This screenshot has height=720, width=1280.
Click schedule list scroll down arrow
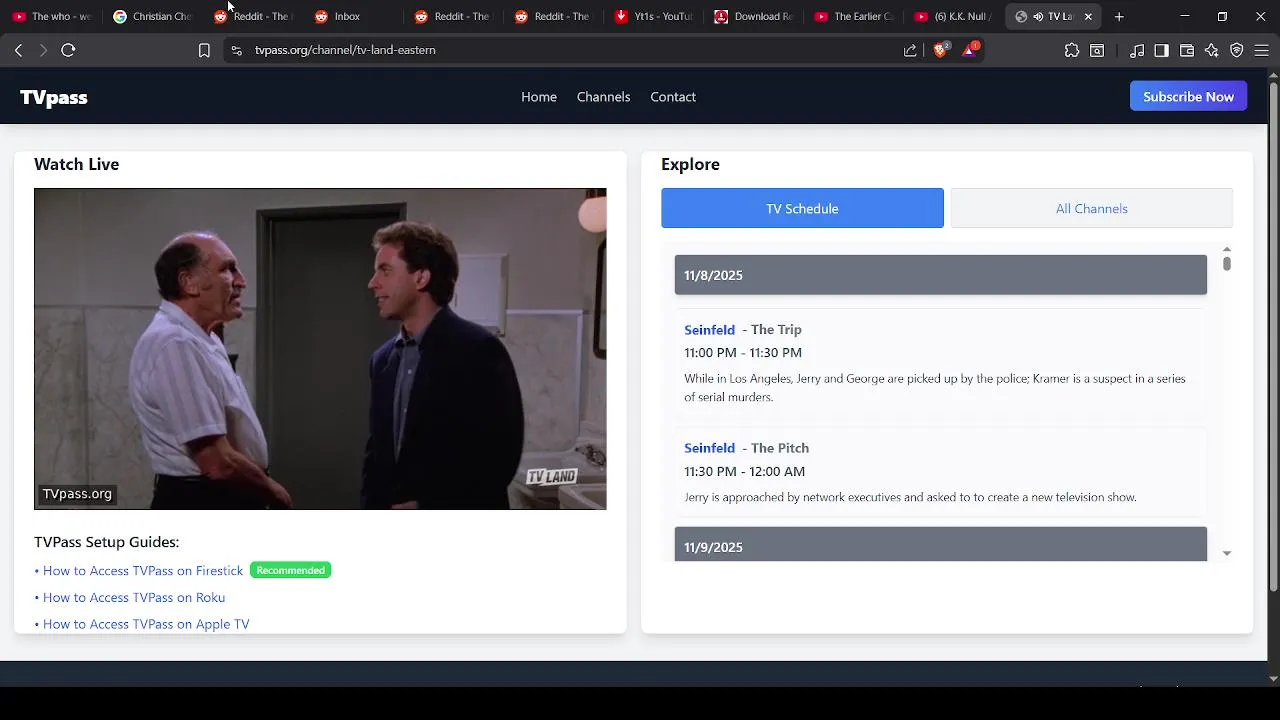pyautogui.click(x=1226, y=553)
